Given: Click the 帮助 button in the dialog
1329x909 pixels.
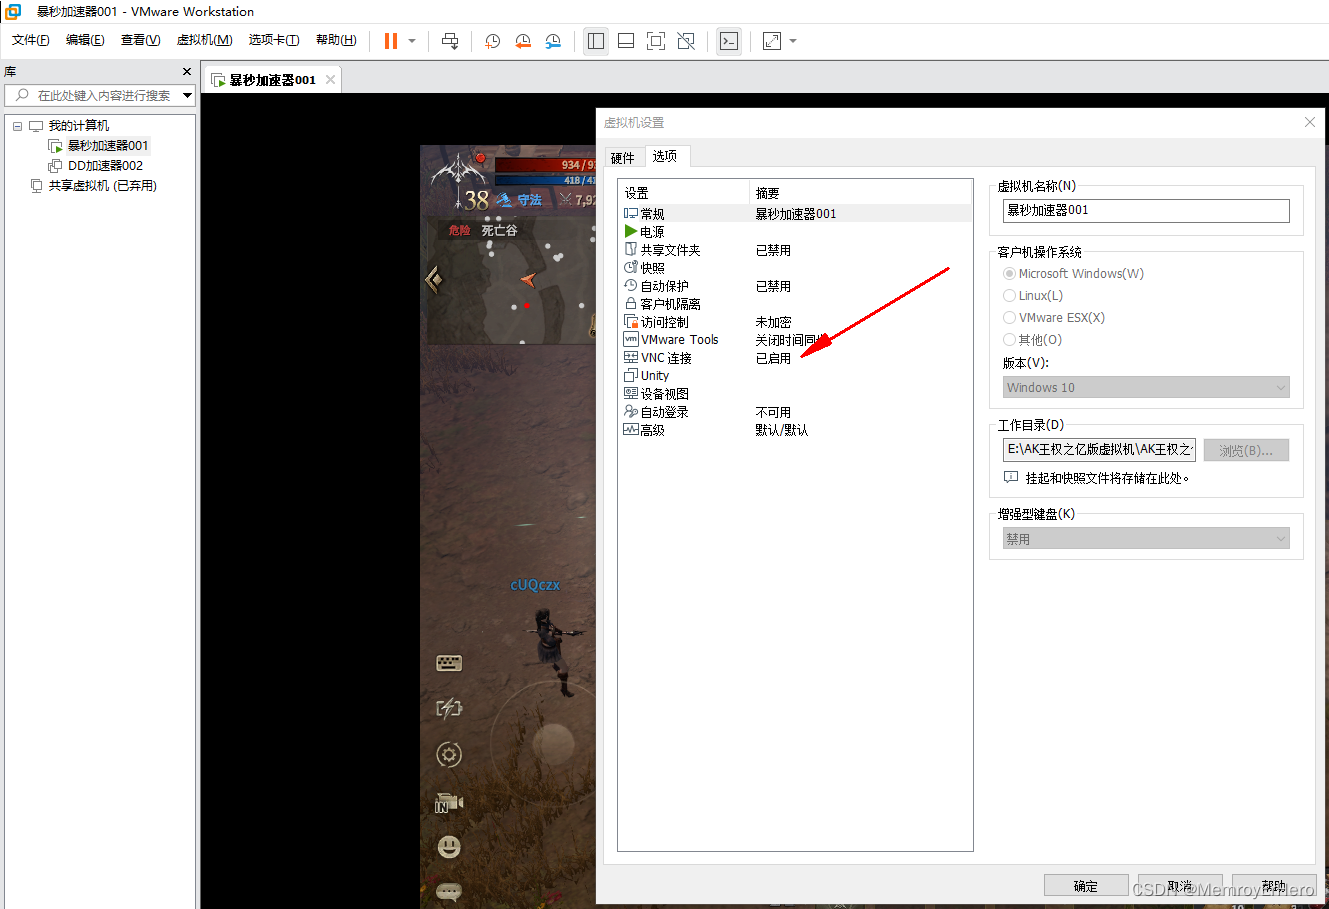Looking at the screenshot, I should tap(1274, 886).
